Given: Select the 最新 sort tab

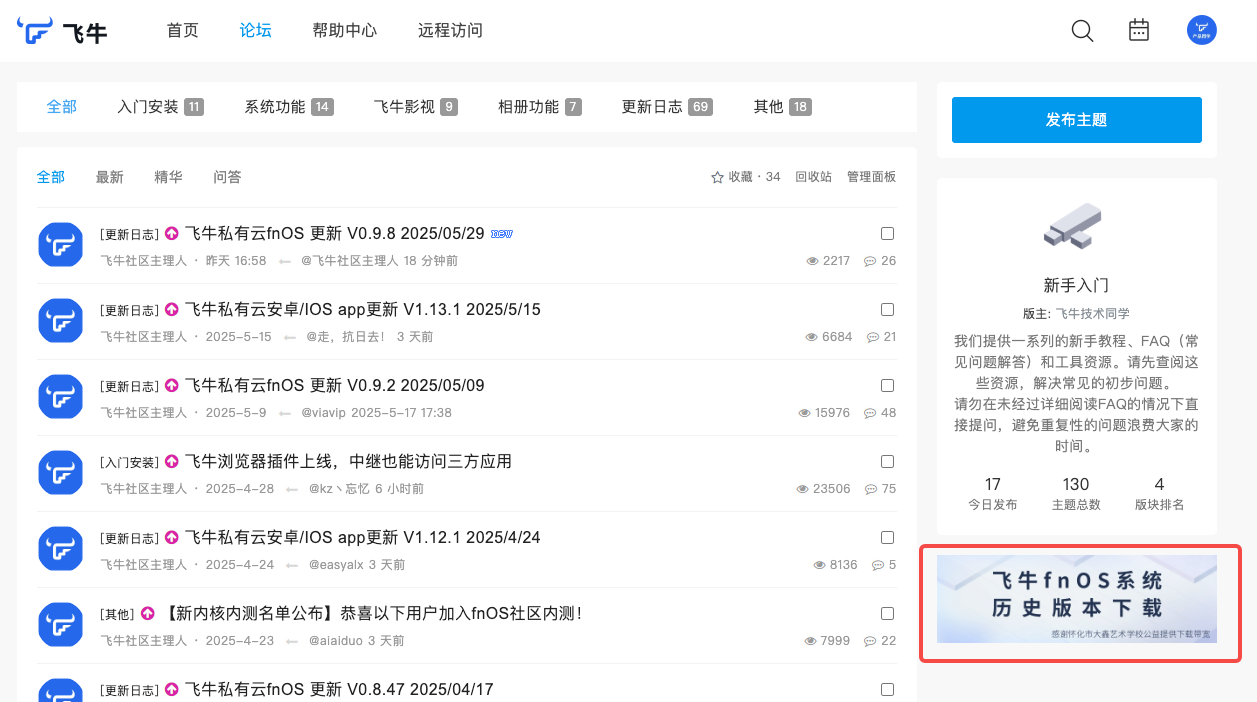Looking at the screenshot, I should [x=110, y=177].
